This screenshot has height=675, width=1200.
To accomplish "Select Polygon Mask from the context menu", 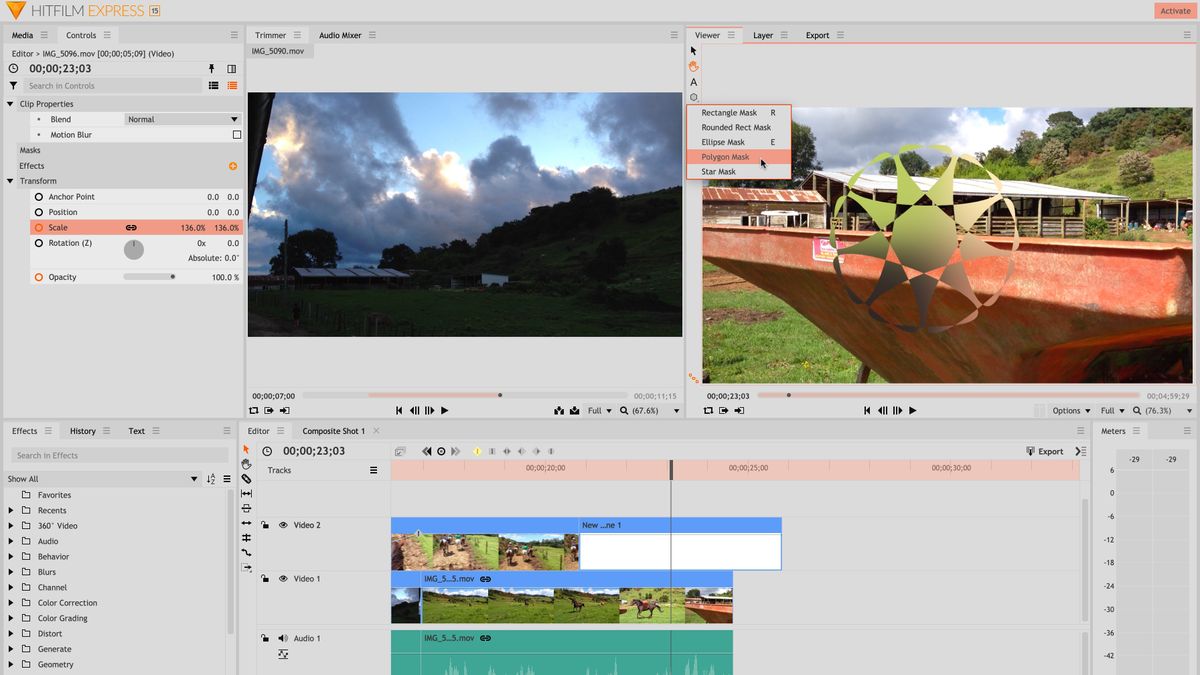I will coord(726,156).
